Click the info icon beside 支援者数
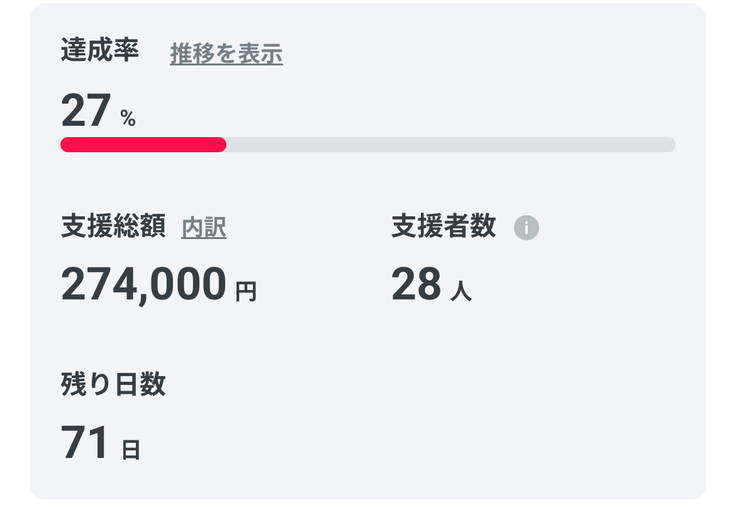 pos(526,228)
